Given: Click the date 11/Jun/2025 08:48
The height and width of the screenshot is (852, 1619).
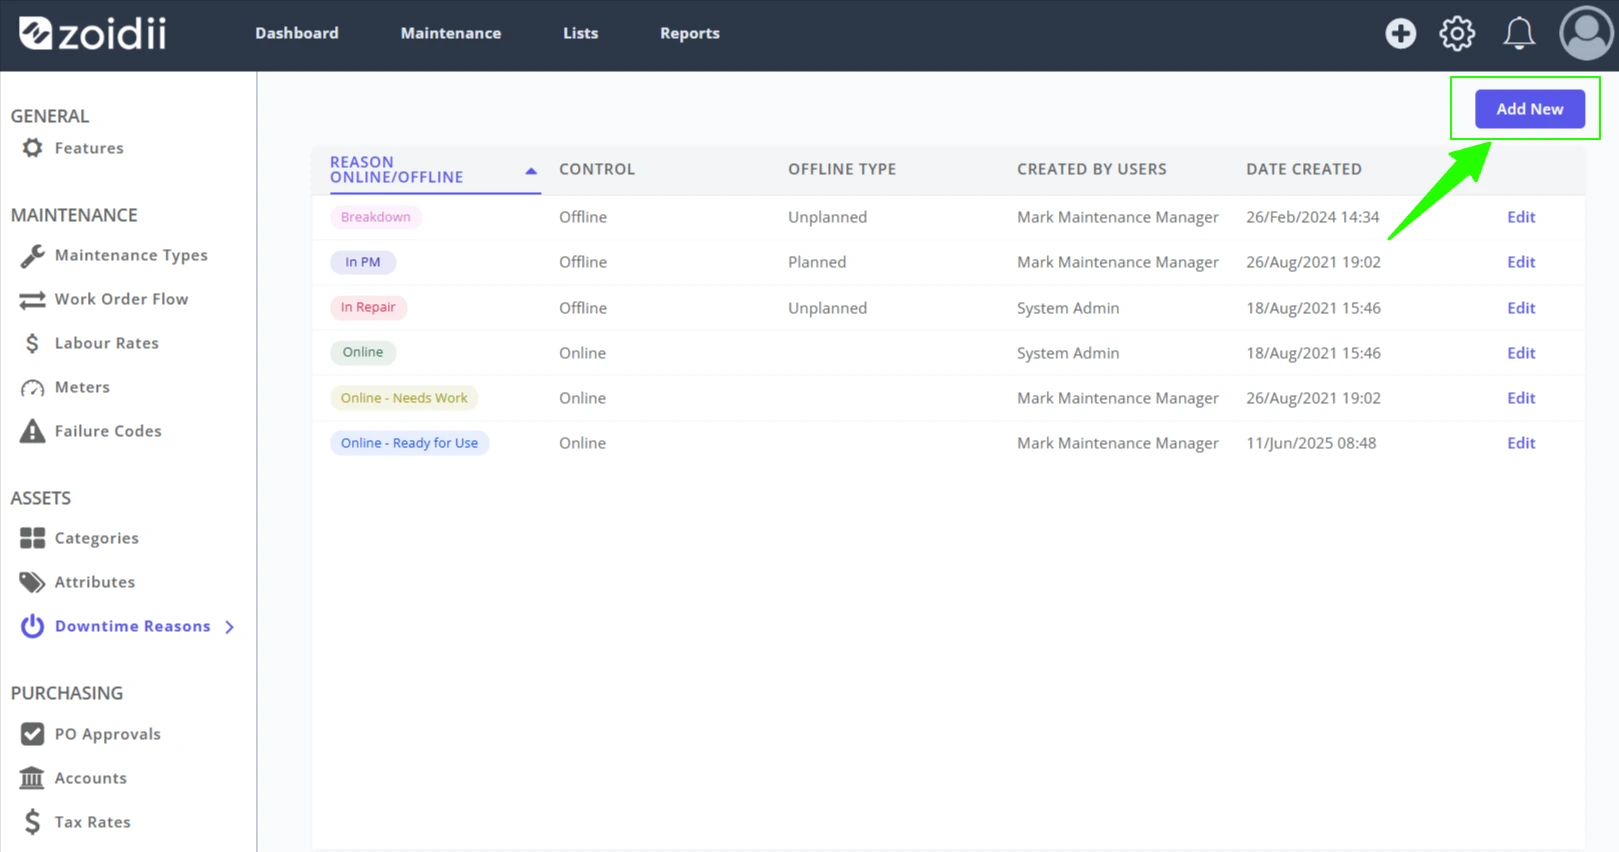Looking at the screenshot, I should 1311,443.
